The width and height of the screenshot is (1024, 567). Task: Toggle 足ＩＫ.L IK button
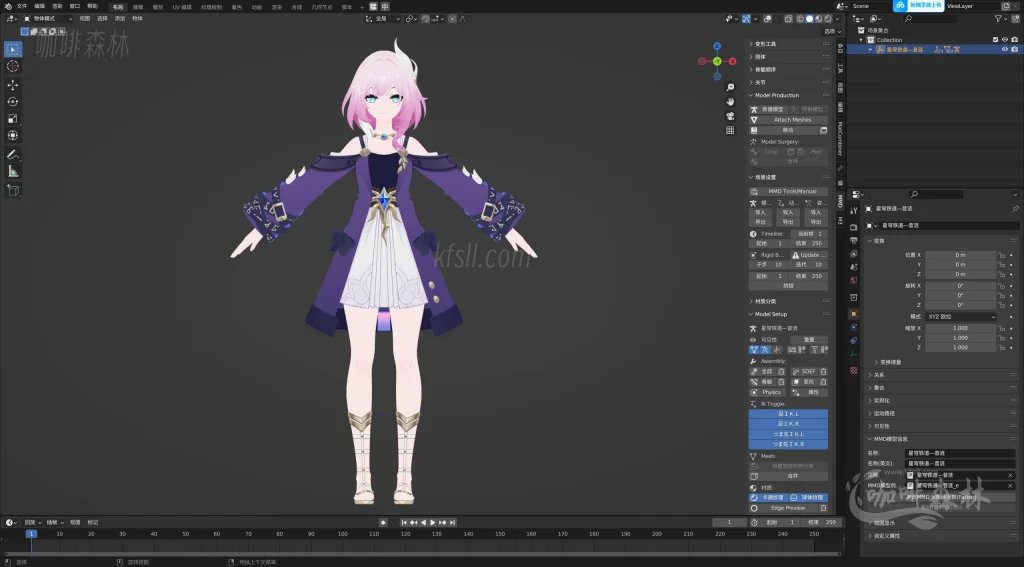coord(788,414)
